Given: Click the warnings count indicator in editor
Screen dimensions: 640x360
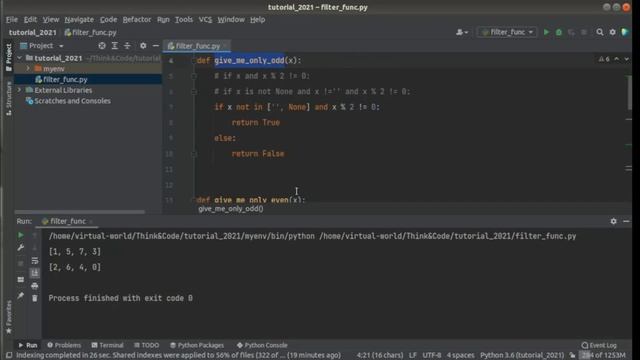Looking at the screenshot, I should pyautogui.click(x=604, y=59).
